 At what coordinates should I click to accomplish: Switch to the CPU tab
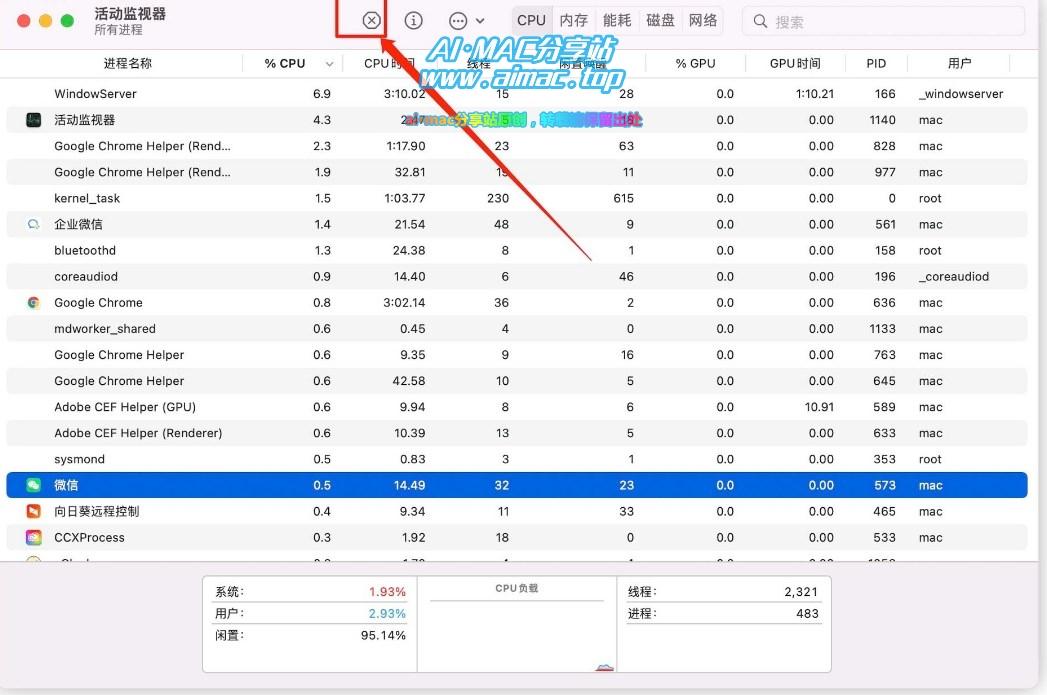tap(532, 21)
